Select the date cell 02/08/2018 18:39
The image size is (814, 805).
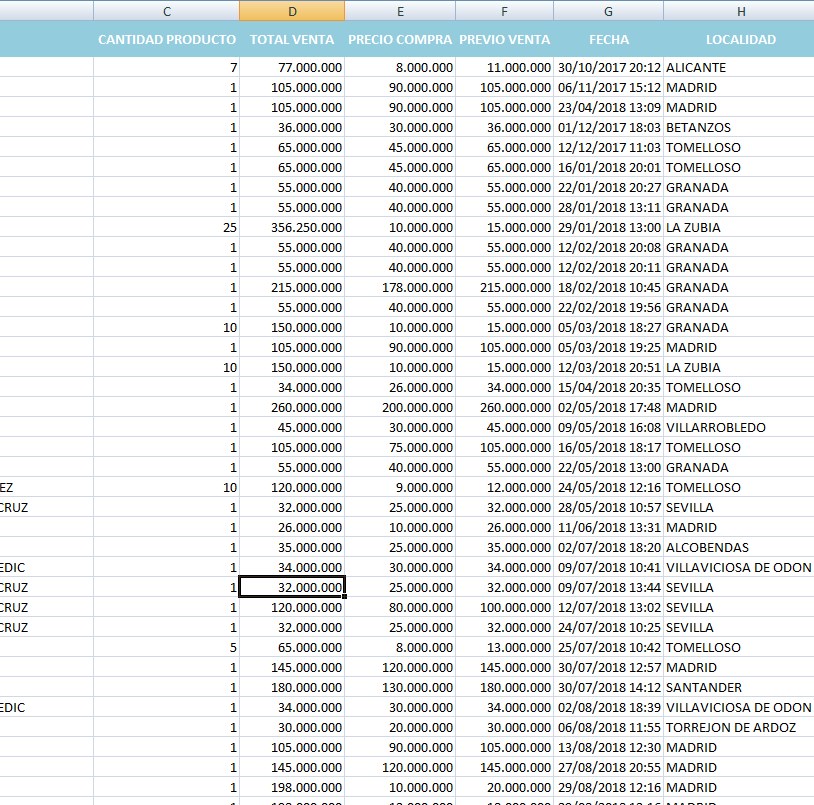click(608, 708)
